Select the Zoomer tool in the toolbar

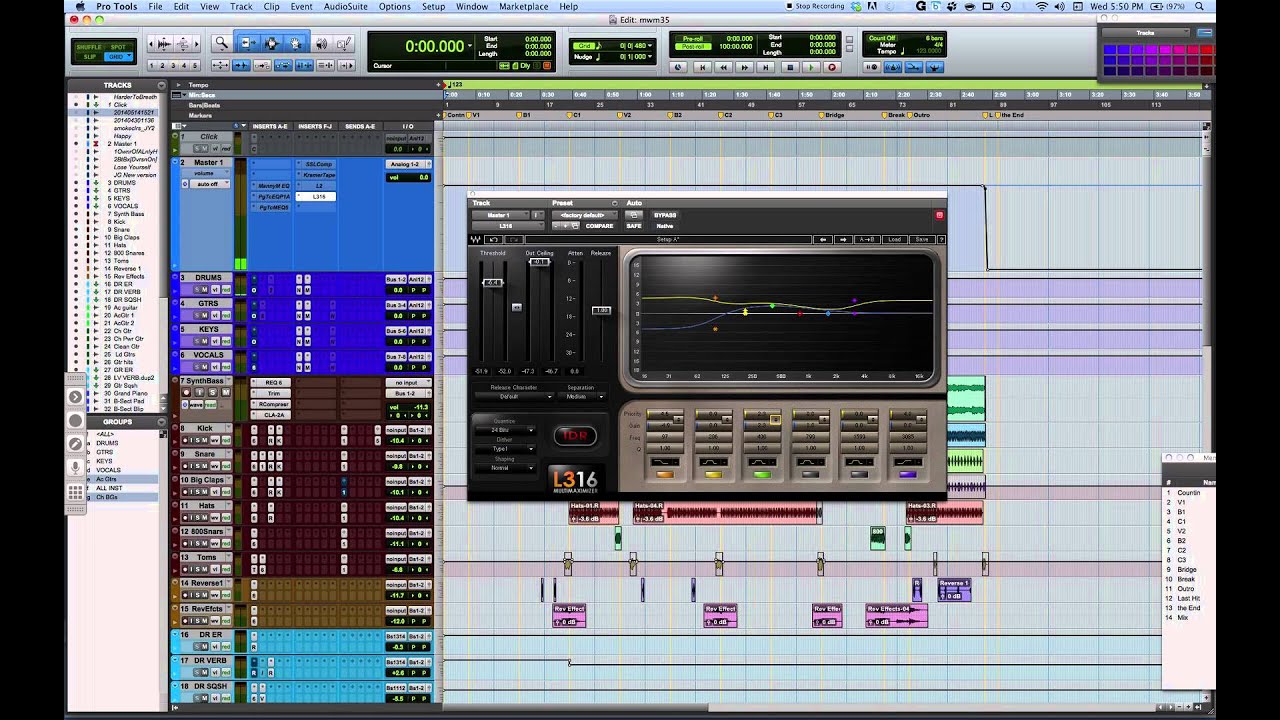[221, 44]
